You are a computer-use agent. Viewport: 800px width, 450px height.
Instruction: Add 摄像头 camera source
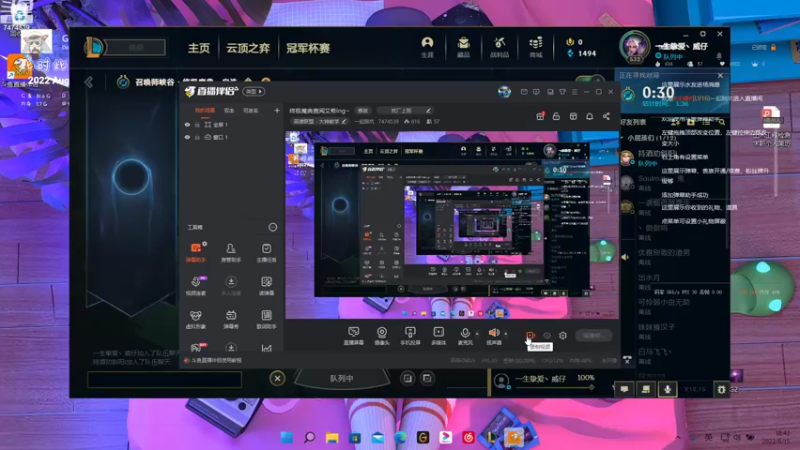[x=382, y=336]
